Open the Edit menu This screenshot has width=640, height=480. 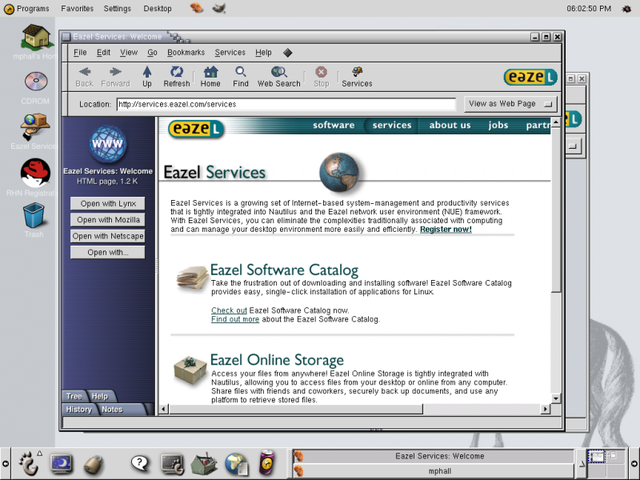tap(103, 53)
